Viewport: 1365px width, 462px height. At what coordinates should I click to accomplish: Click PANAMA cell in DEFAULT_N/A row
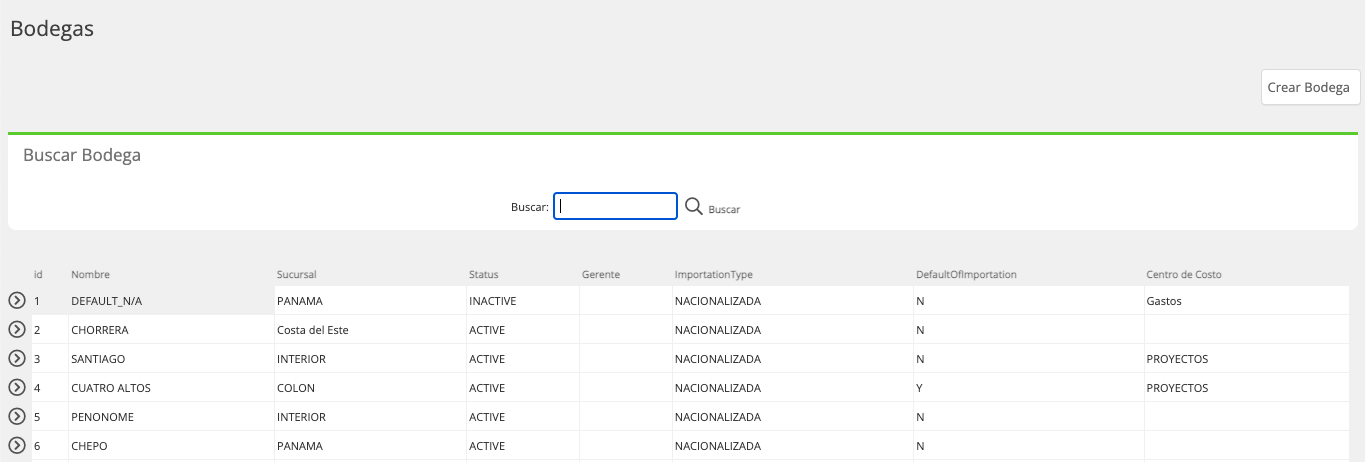369,301
